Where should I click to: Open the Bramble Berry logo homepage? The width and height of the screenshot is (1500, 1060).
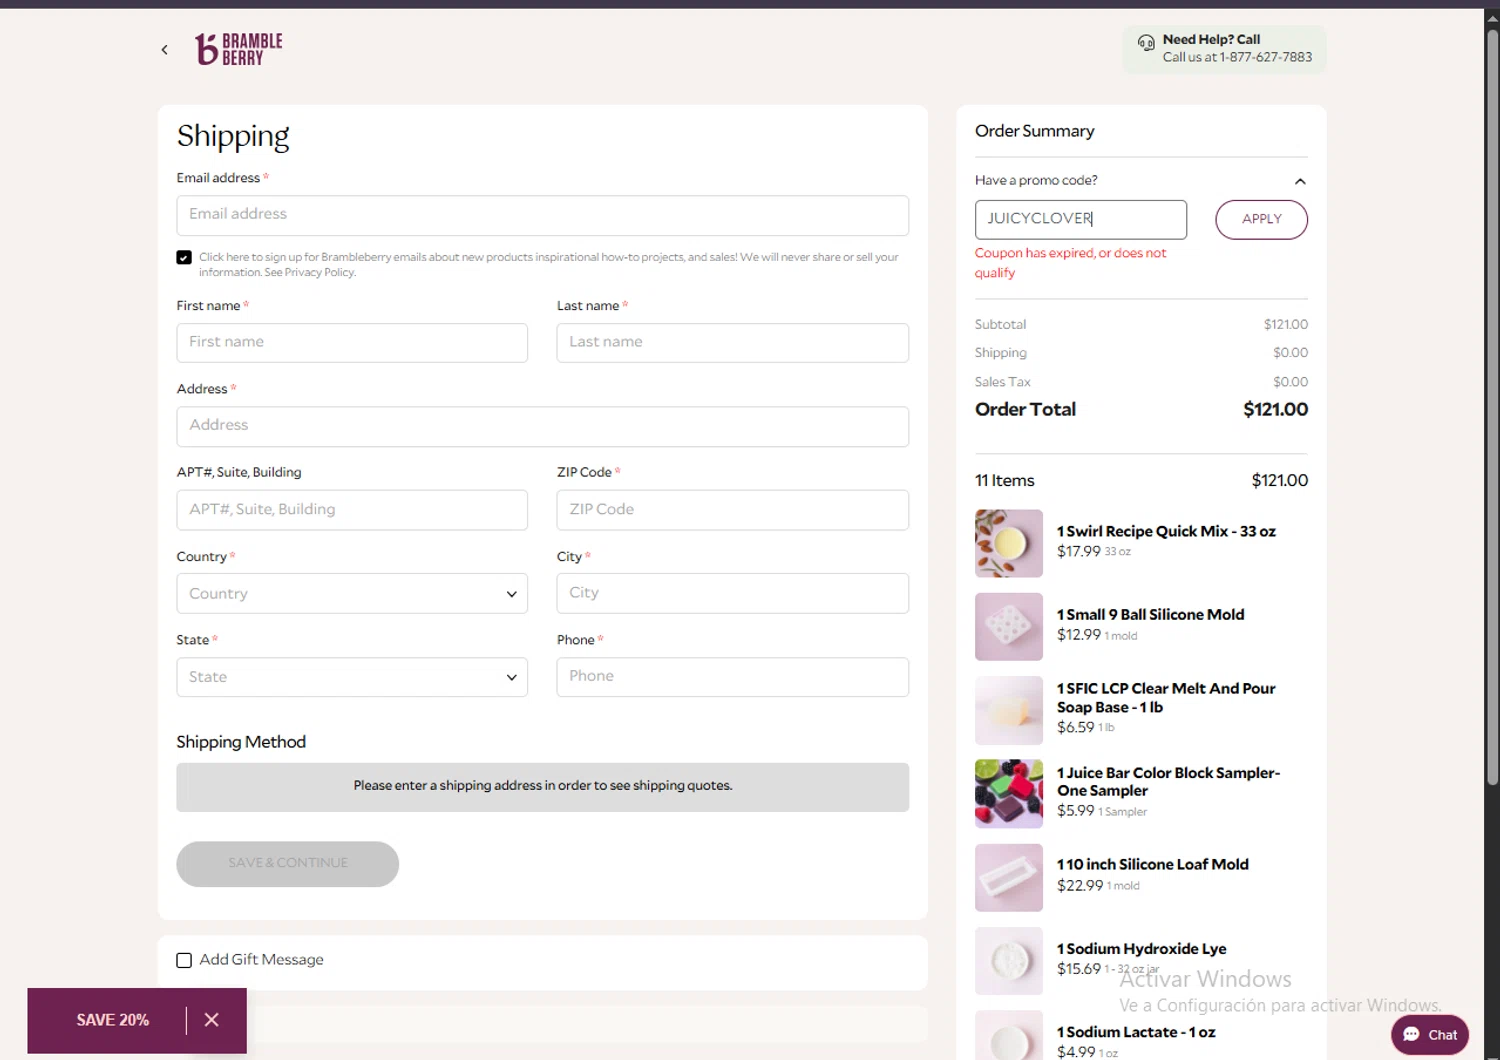[x=239, y=49]
